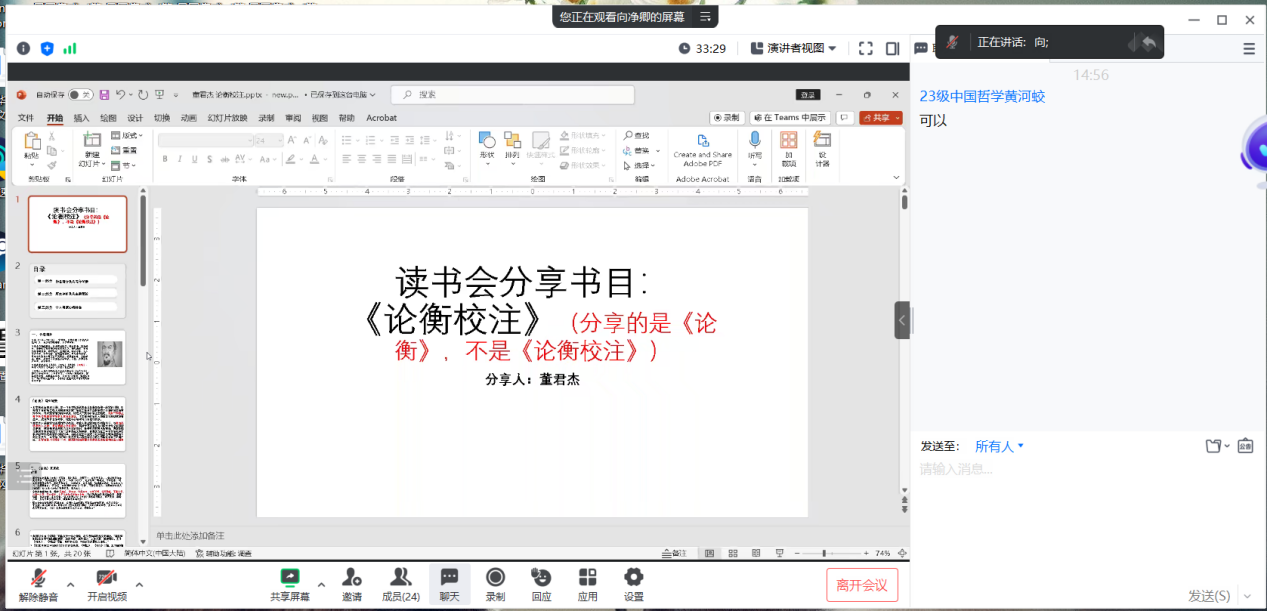Unmute microphone via 解除静音
1267x611 pixels.
point(39,578)
